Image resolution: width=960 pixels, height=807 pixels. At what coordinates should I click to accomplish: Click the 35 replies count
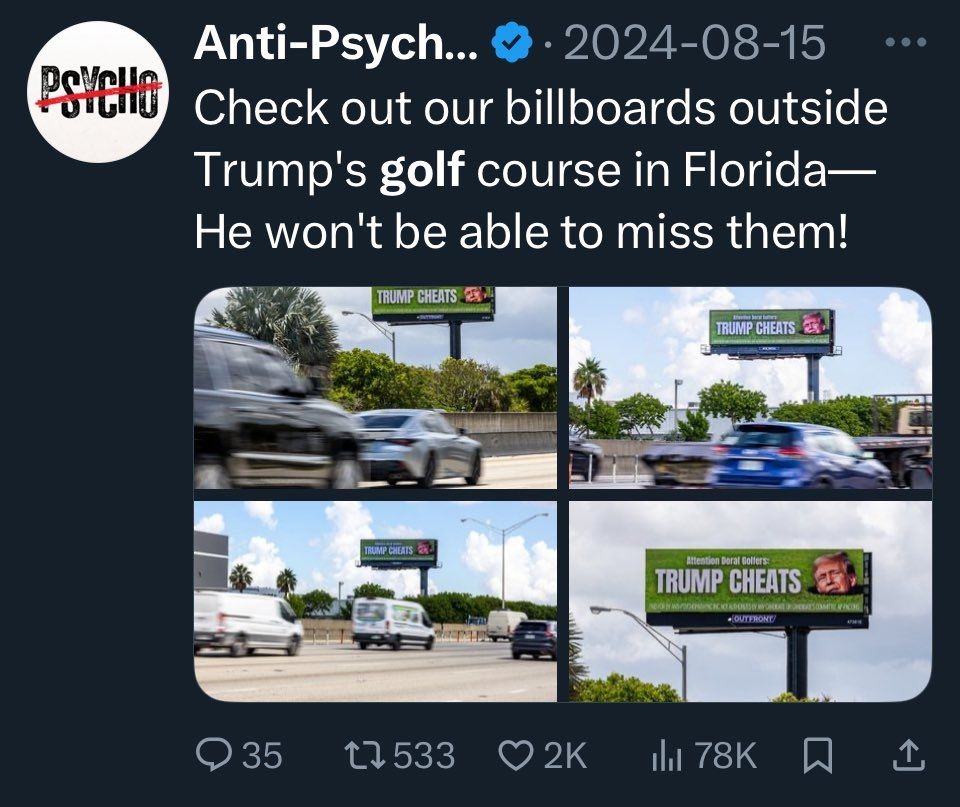(x=262, y=756)
